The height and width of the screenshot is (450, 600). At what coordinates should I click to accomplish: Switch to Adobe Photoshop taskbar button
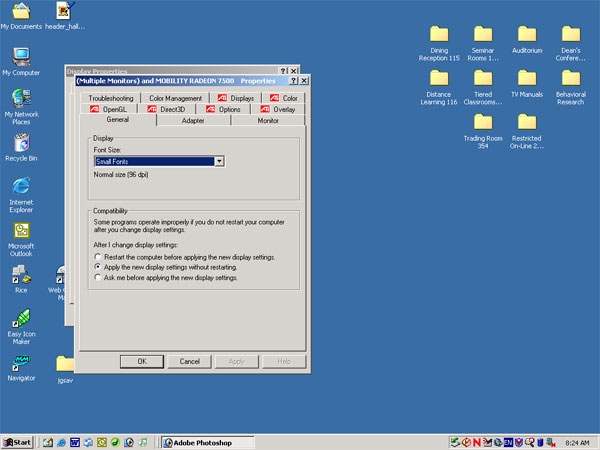point(207,443)
